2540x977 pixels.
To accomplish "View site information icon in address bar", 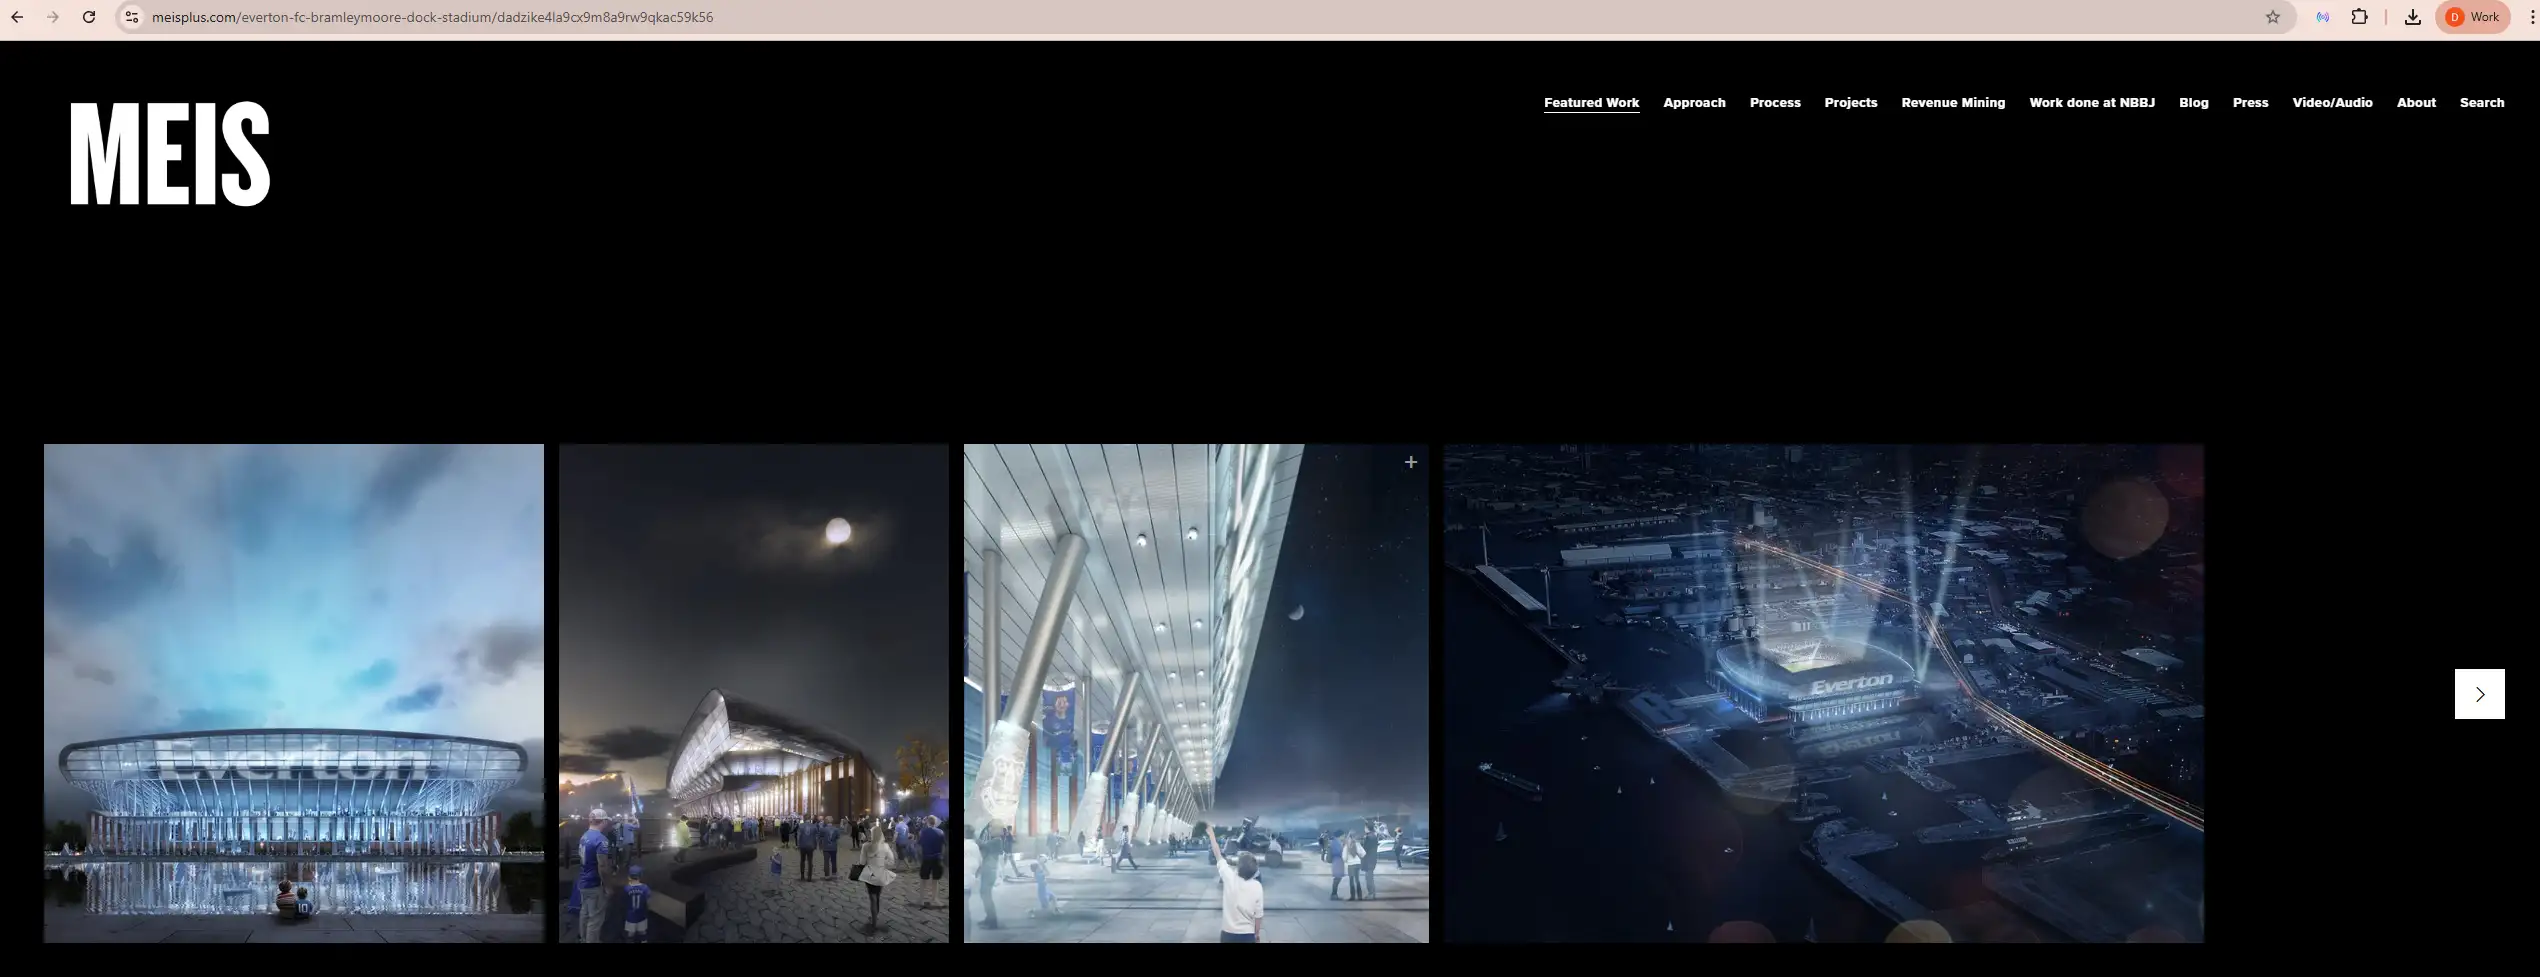I will [x=131, y=17].
